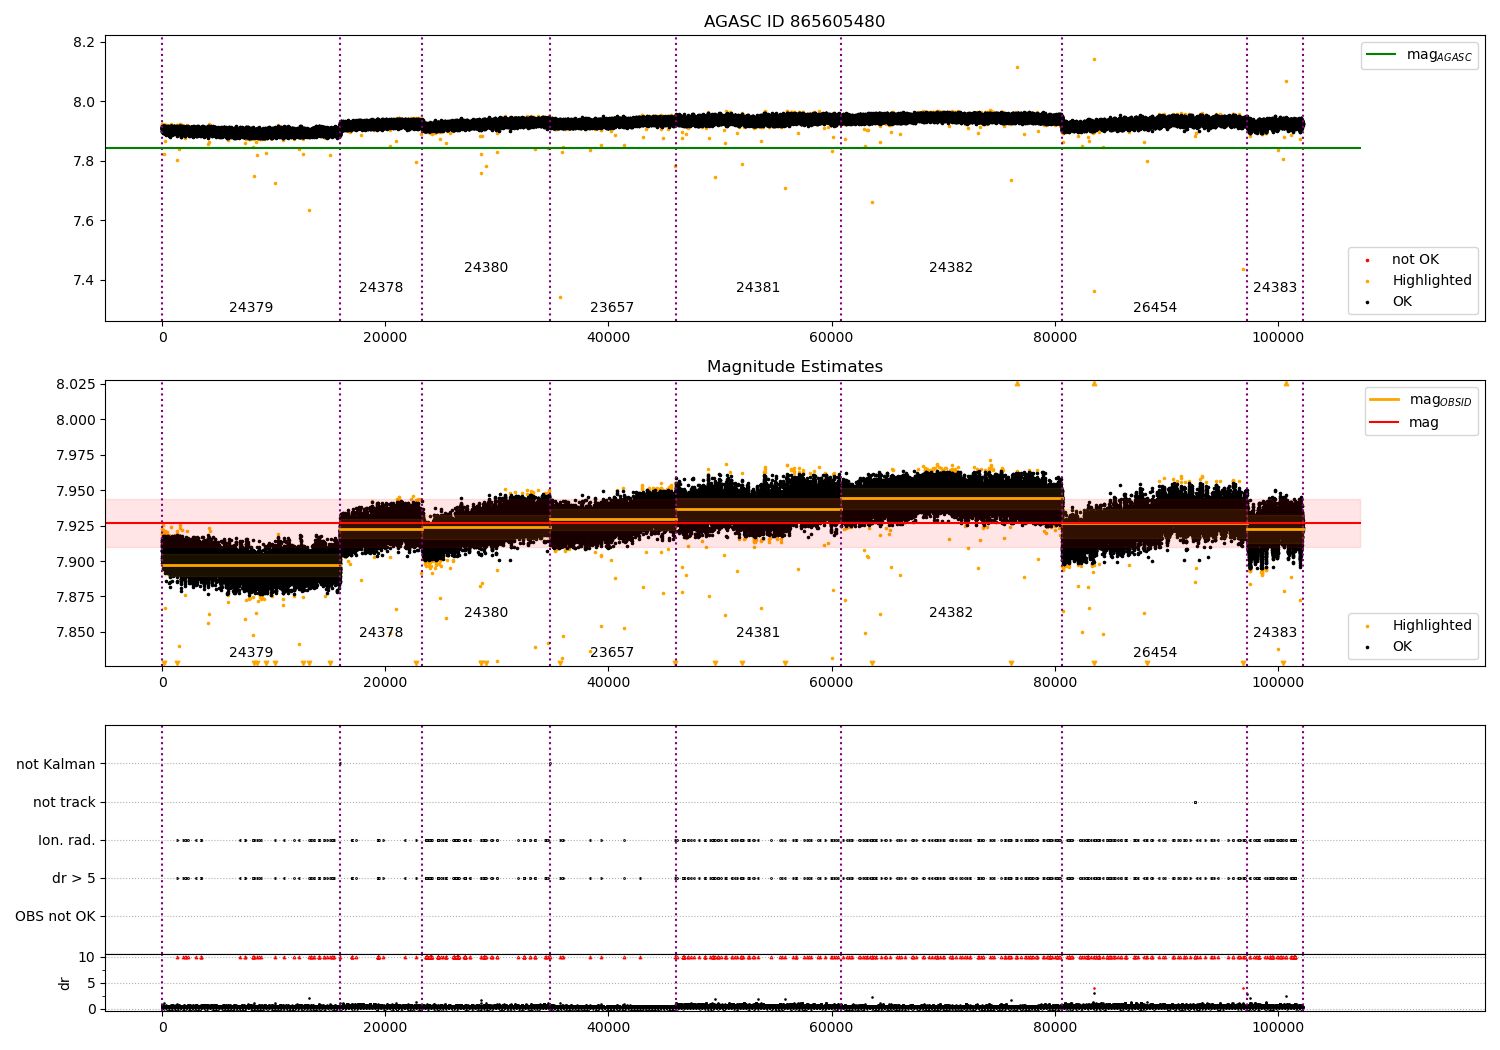Viewport: 1500px width, 1050px height.
Task: Click obsid label 24380 in Magnitude Estimates plot
Action: tap(486, 613)
